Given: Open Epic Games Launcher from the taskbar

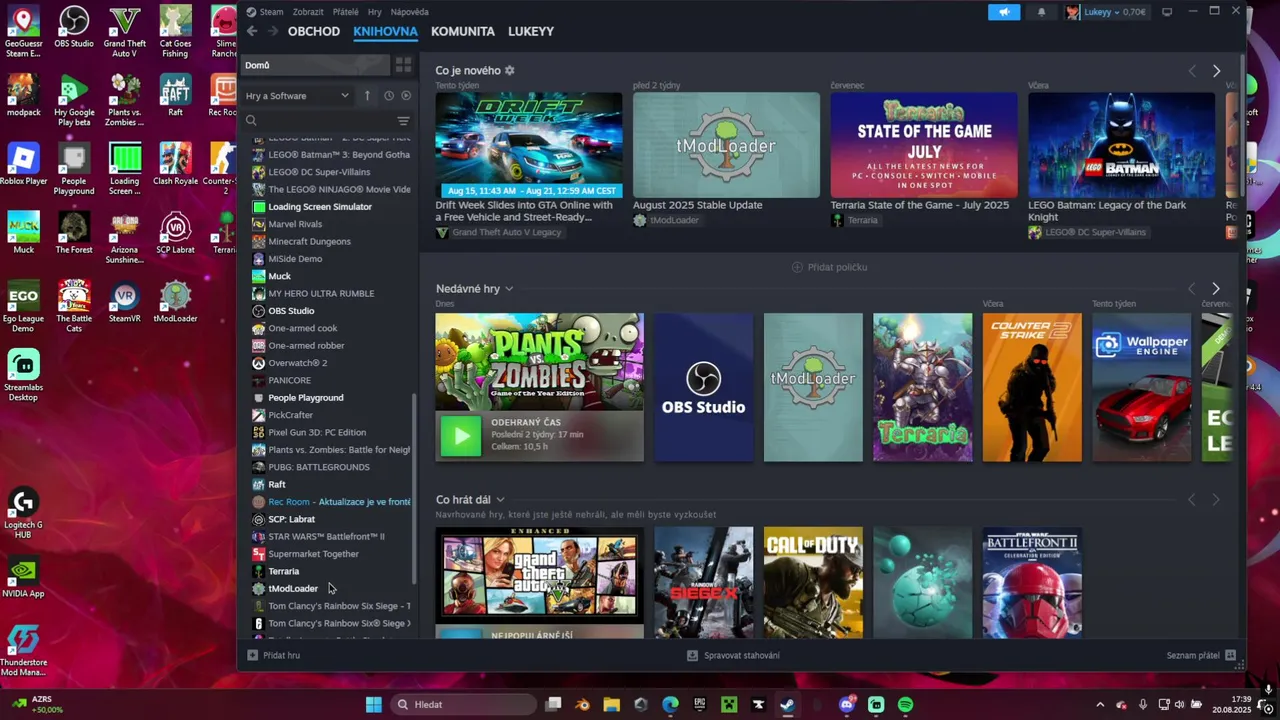Looking at the screenshot, I should pos(700,705).
